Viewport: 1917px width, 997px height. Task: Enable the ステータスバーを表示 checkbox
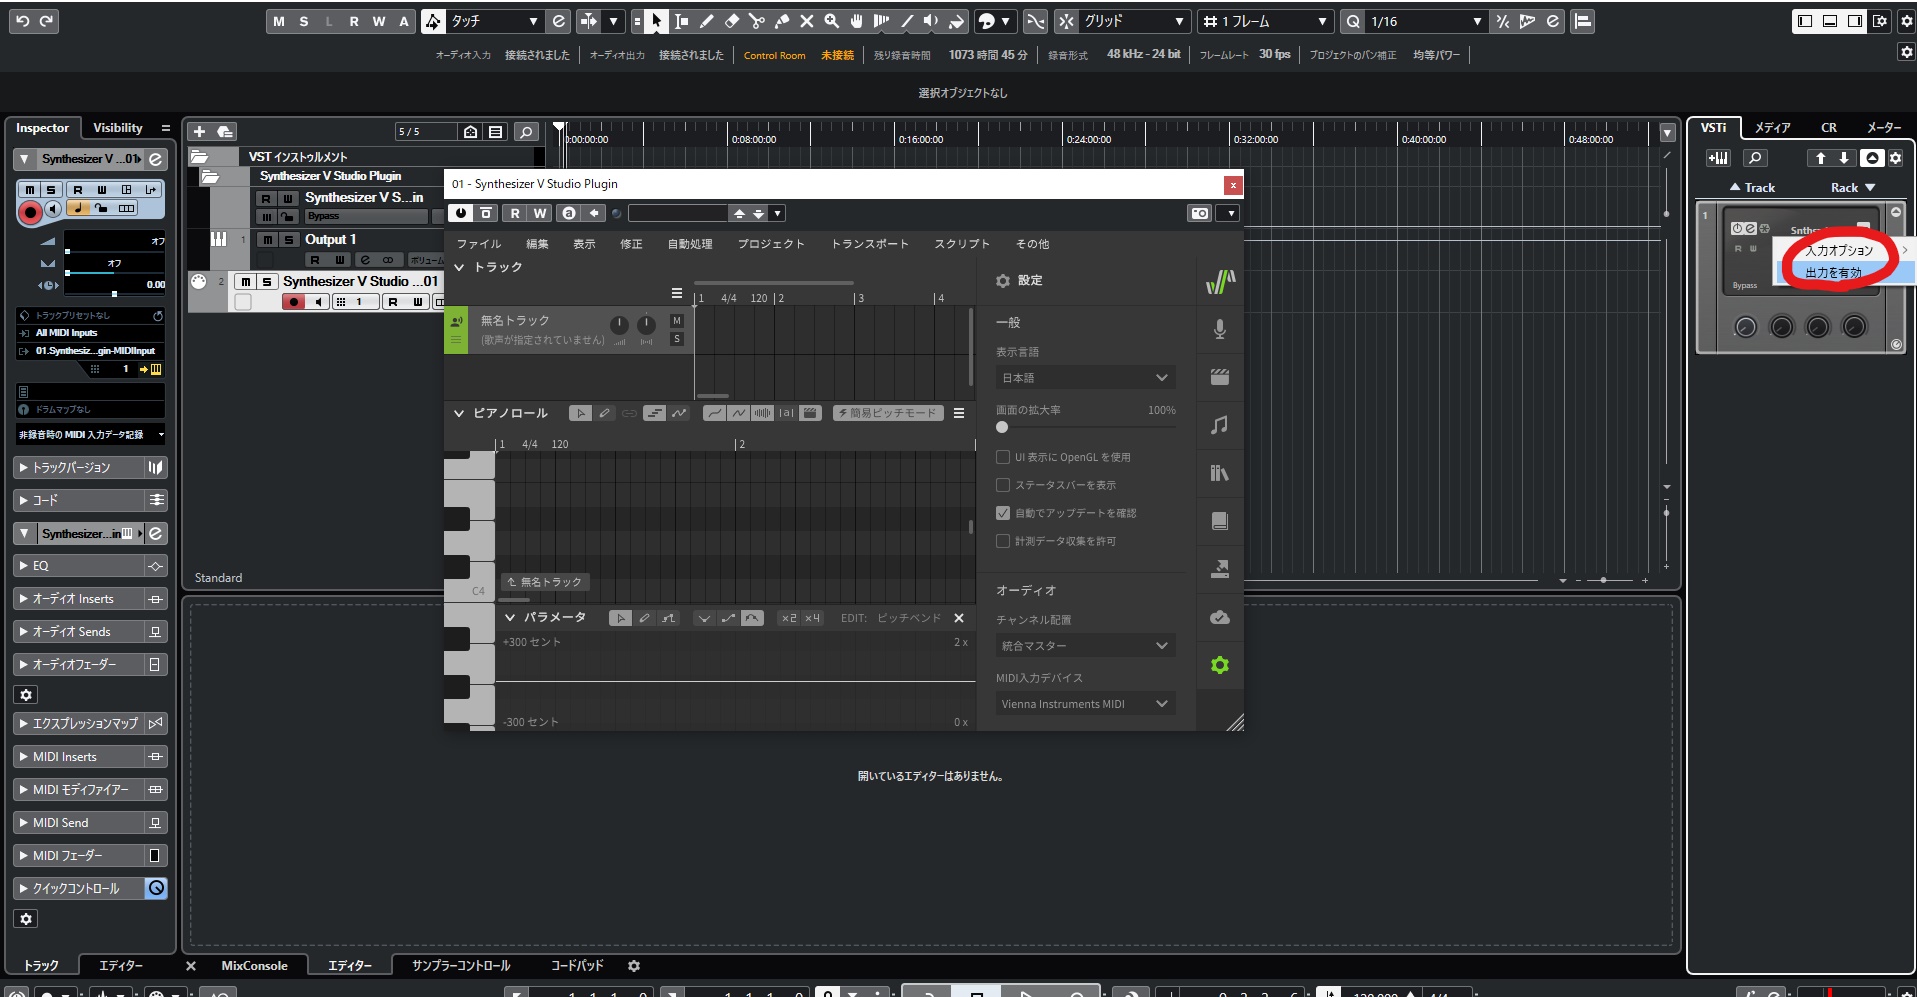(x=1003, y=485)
